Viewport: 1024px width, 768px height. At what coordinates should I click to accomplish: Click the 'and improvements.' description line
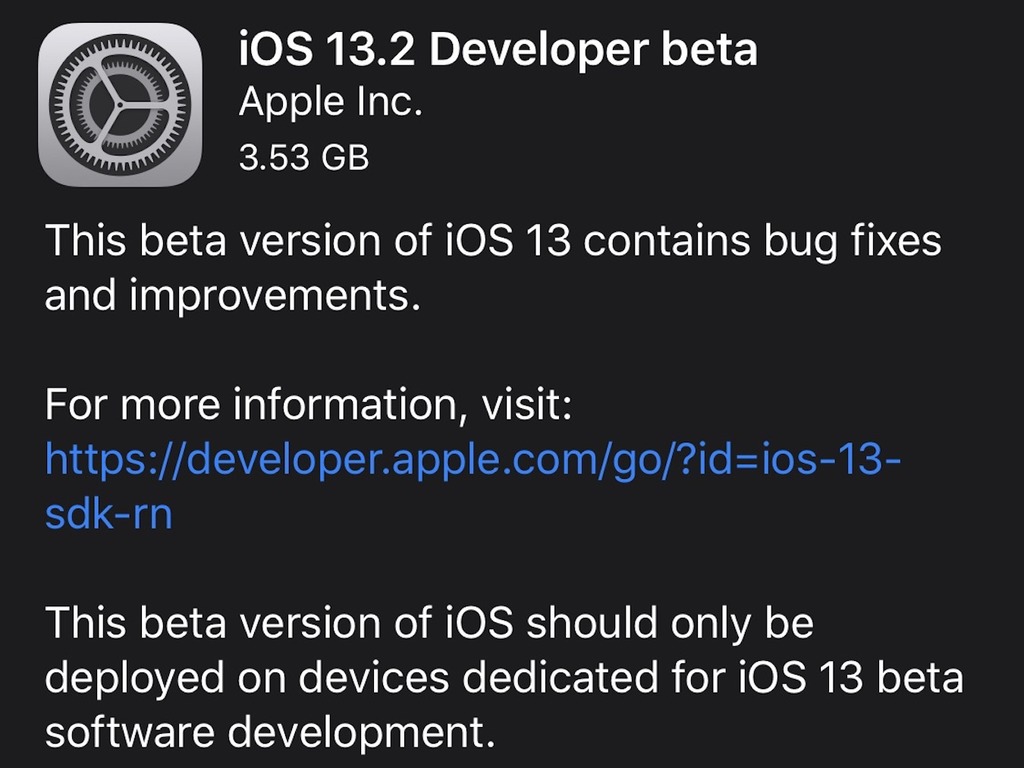coord(232,296)
